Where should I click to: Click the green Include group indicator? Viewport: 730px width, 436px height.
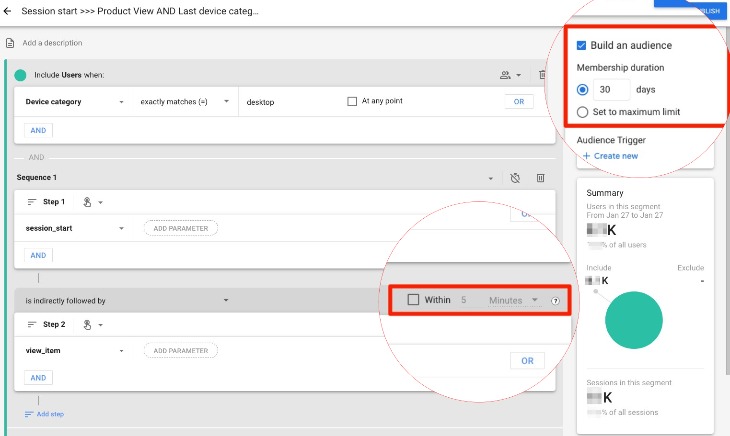point(20,75)
